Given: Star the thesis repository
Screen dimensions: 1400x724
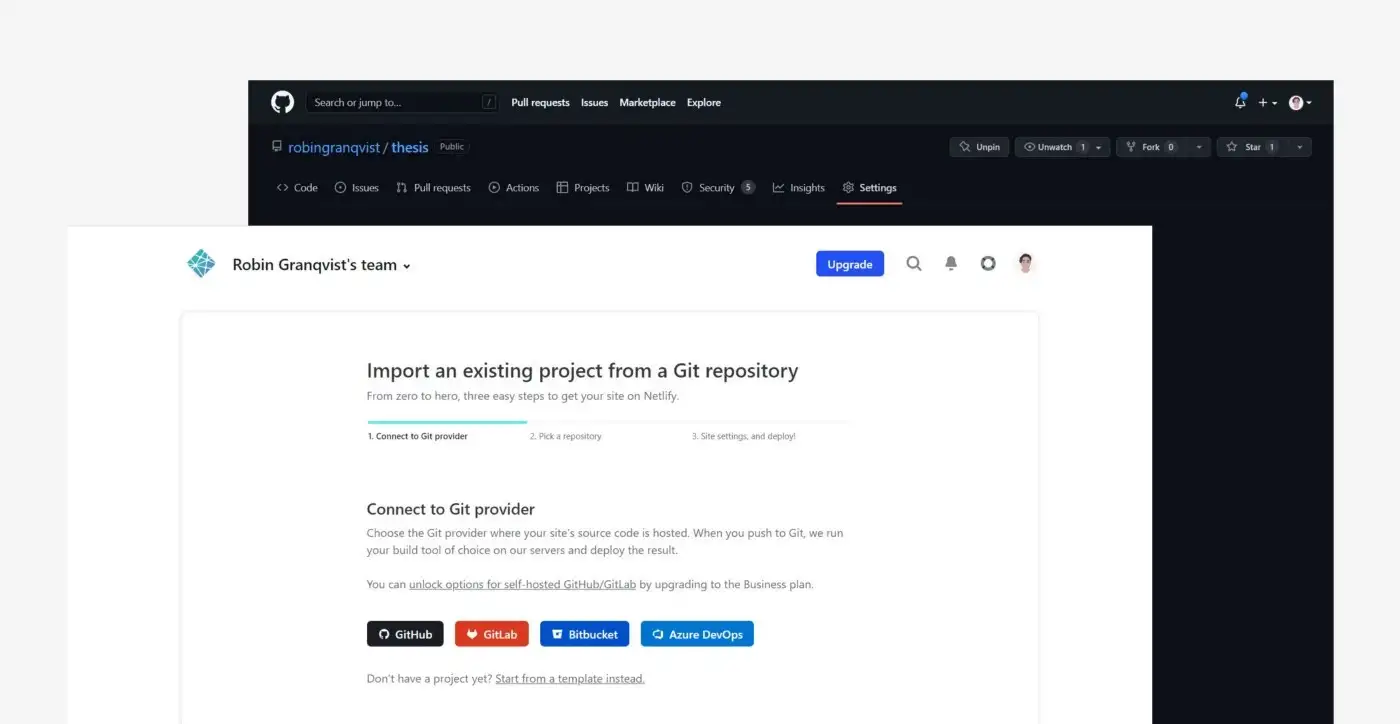Looking at the screenshot, I should [x=1252, y=146].
